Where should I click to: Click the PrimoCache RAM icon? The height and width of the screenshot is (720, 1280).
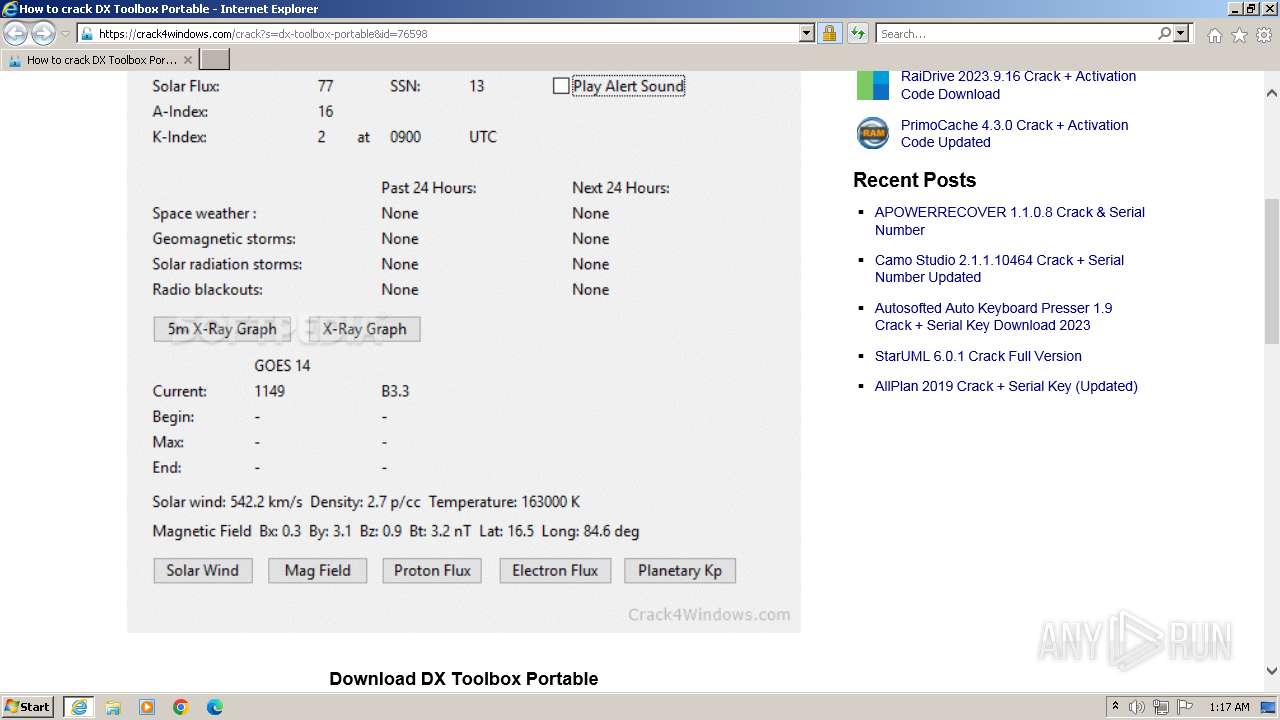[x=872, y=133]
